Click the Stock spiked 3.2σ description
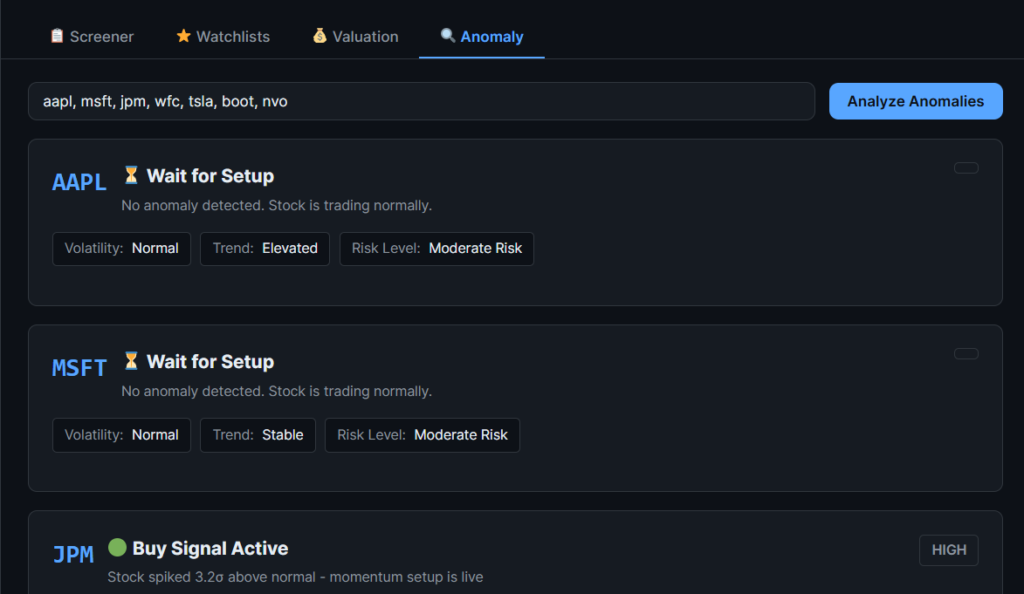Image resolution: width=1024 pixels, height=594 pixels. point(295,577)
